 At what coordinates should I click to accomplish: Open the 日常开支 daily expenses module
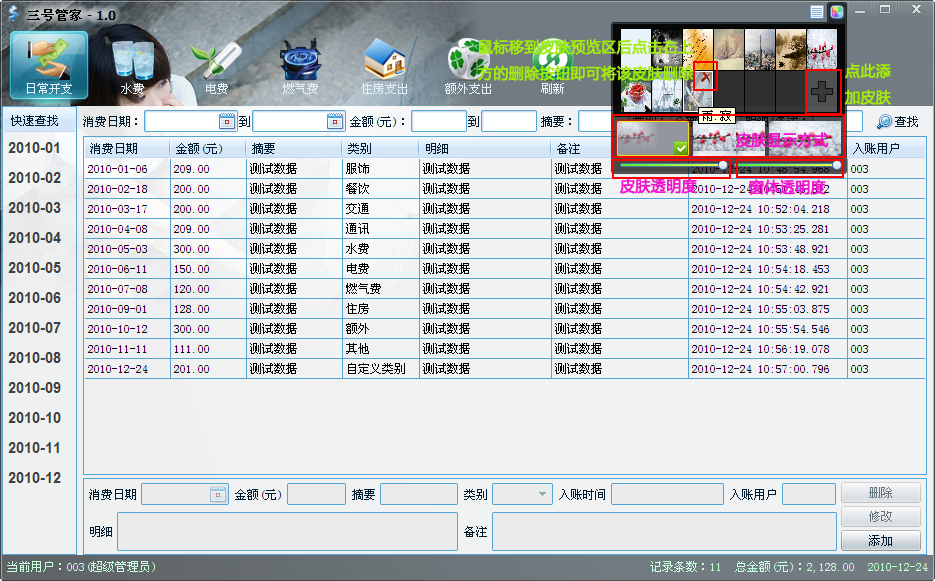[49, 66]
